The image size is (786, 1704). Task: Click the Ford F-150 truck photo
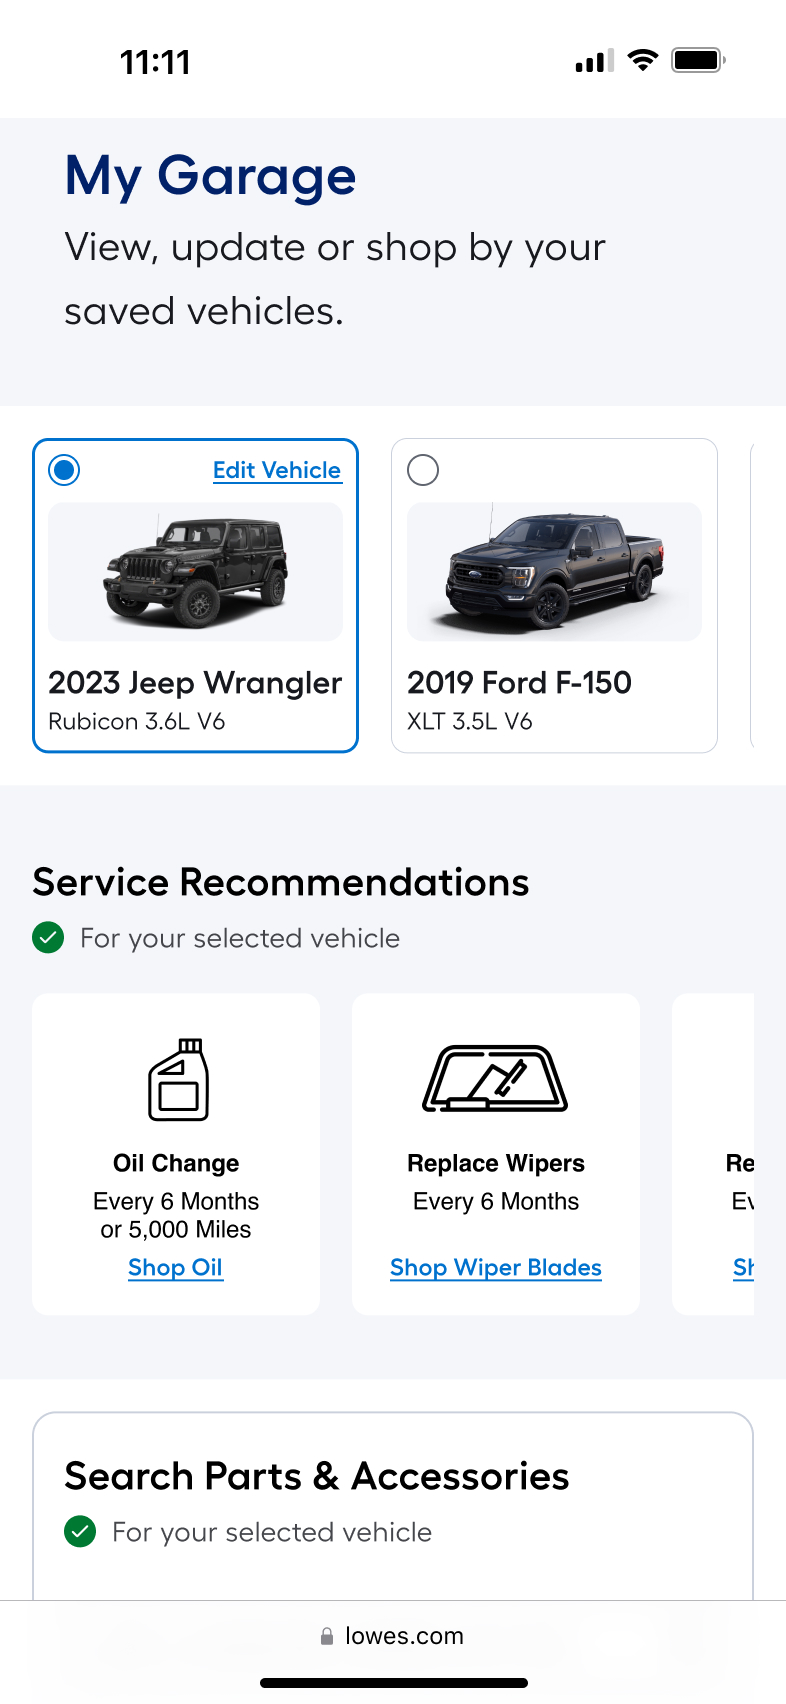(x=554, y=572)
